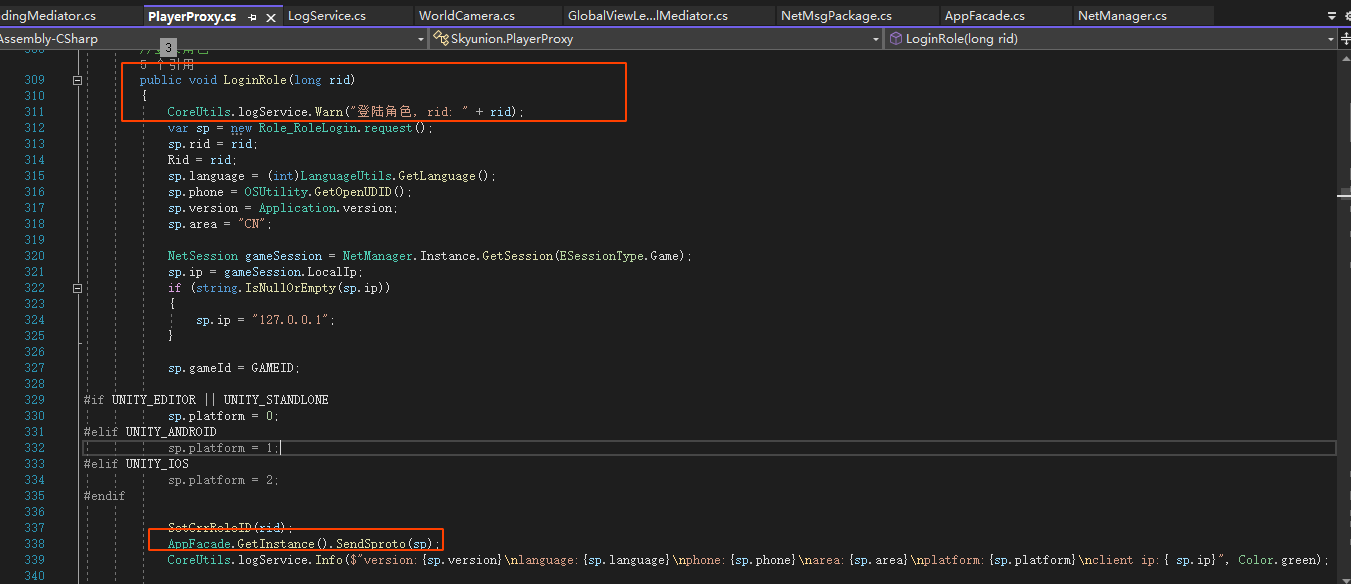
Task: Switch to the WorldCamera.cs tab
Action: pos(466,16)
